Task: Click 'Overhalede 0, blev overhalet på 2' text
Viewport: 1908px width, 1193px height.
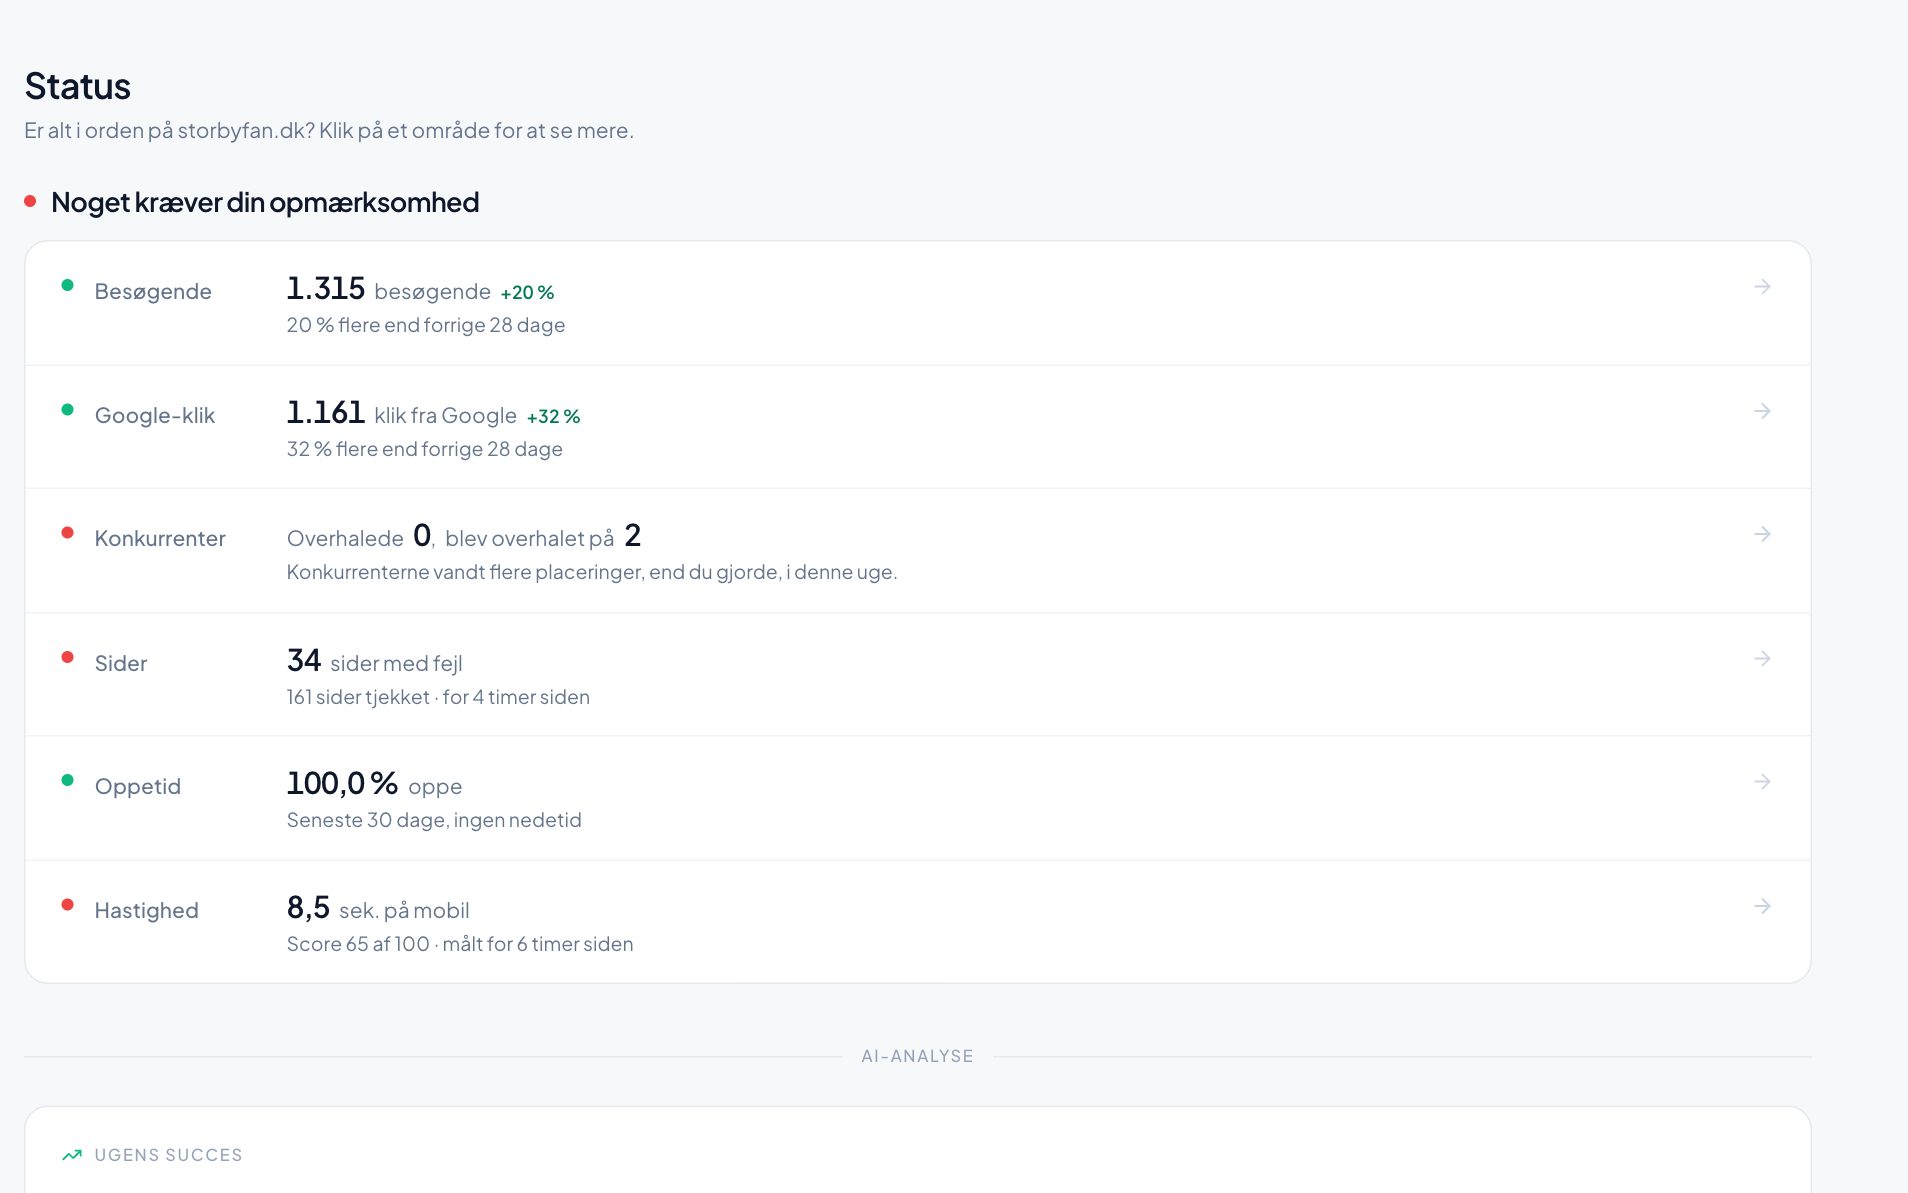Action: [464, 536]
